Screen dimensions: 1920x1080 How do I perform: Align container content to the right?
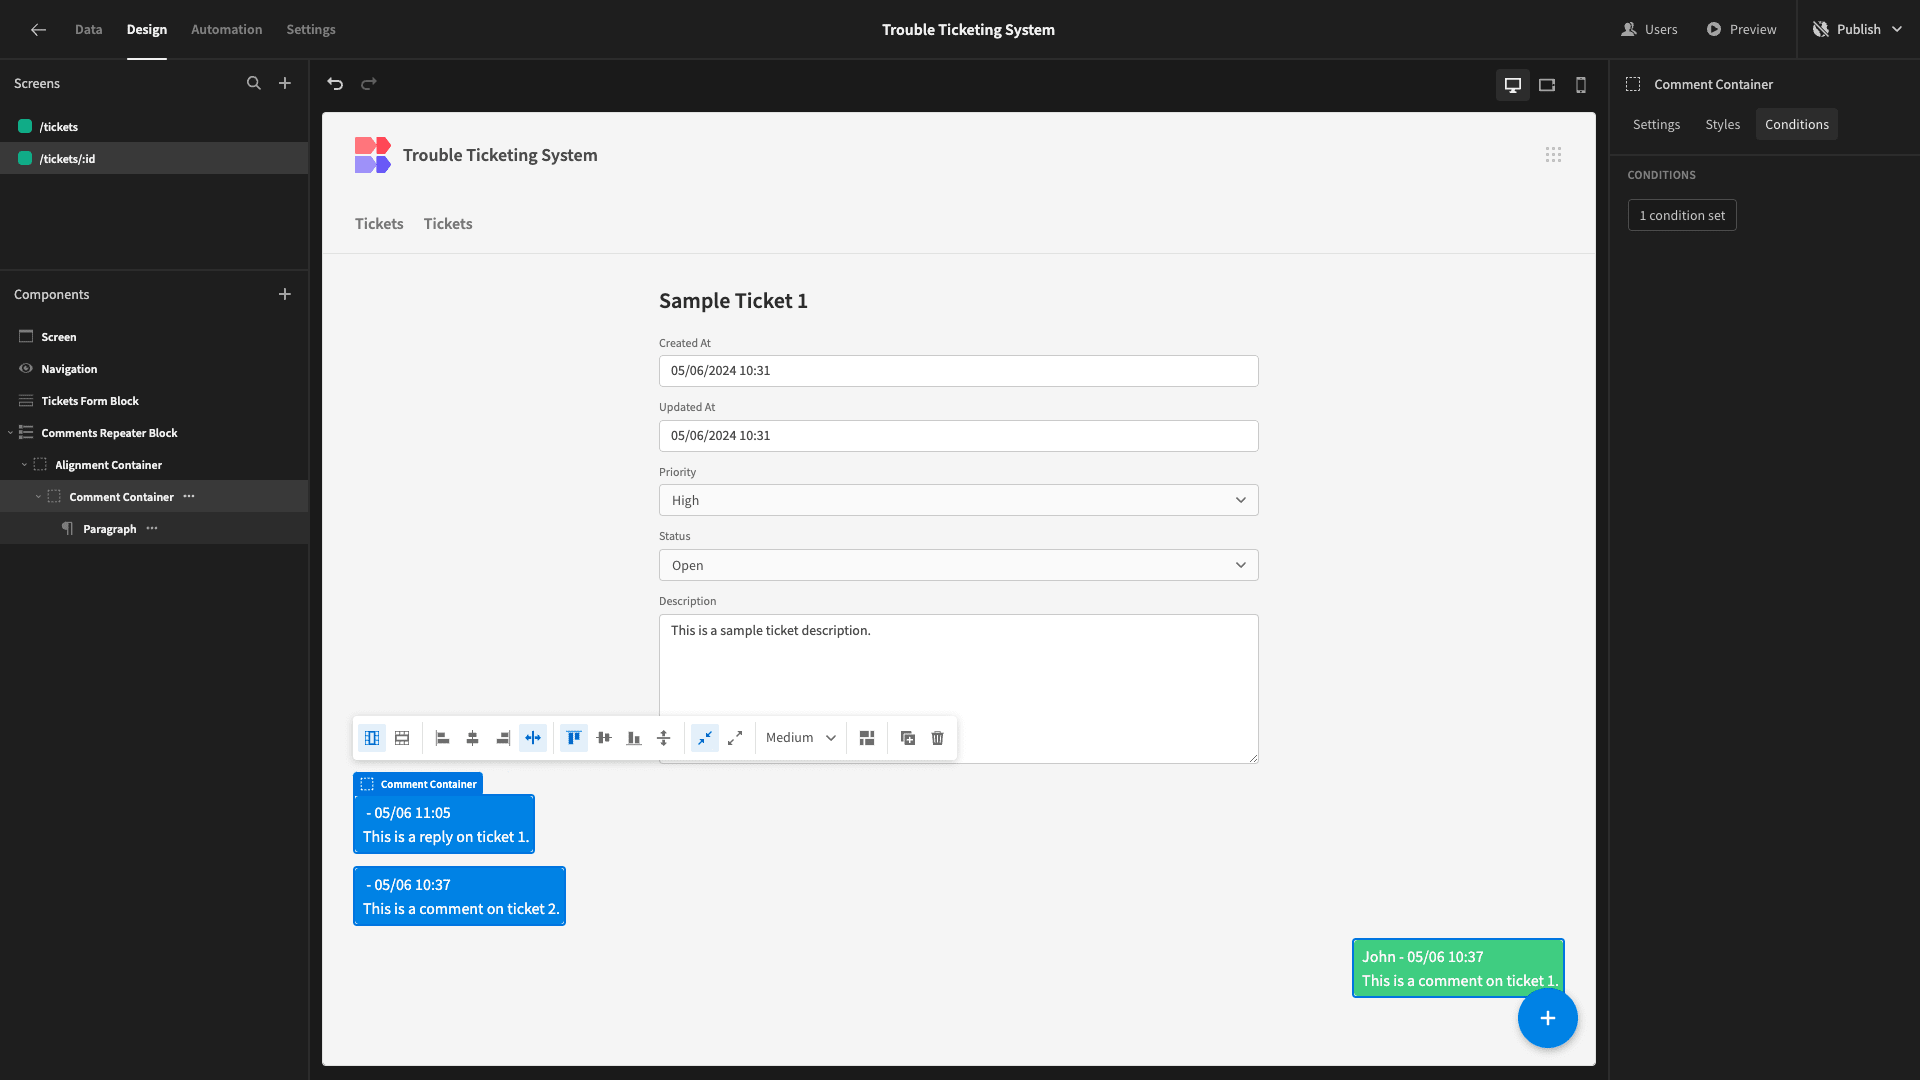pos(503,738)
